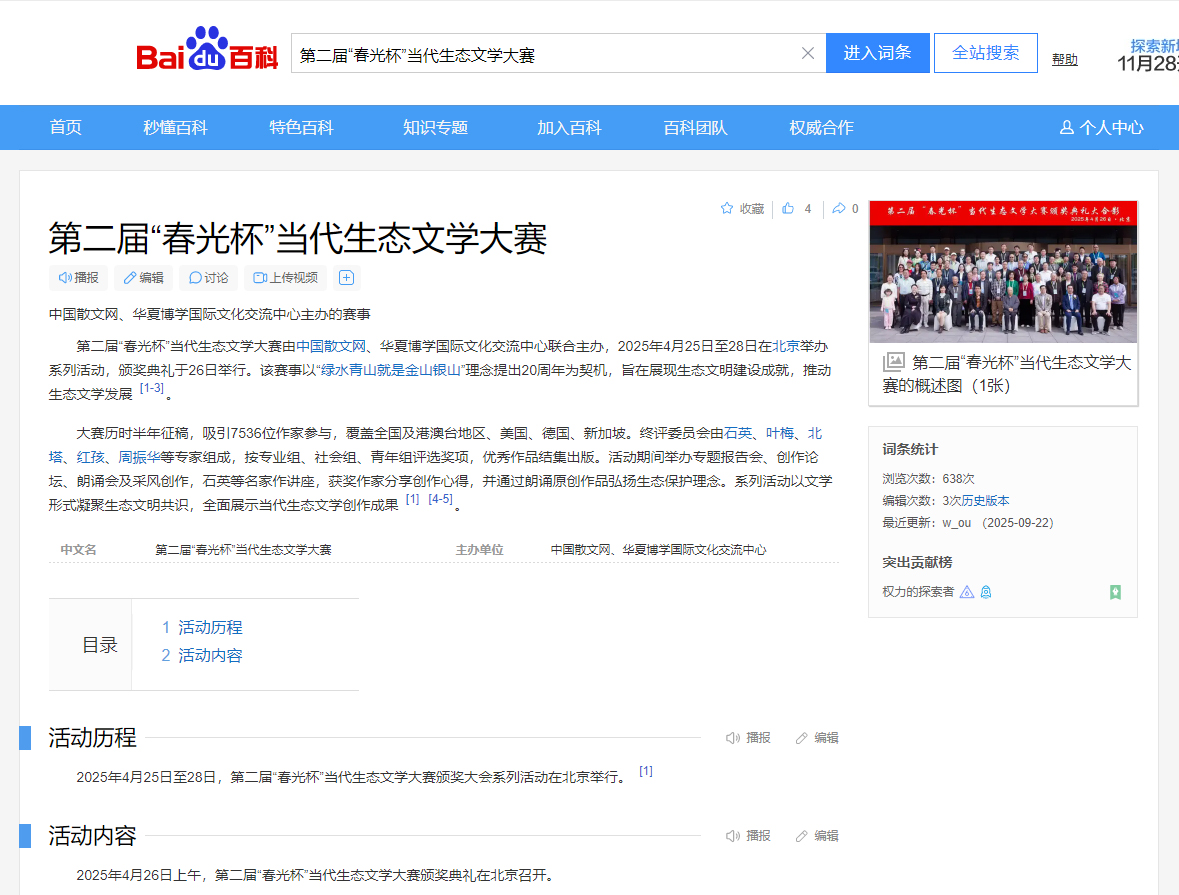Click the 上传视频 button
This screenshot has height=895, width=1179.
click(286, 278)
